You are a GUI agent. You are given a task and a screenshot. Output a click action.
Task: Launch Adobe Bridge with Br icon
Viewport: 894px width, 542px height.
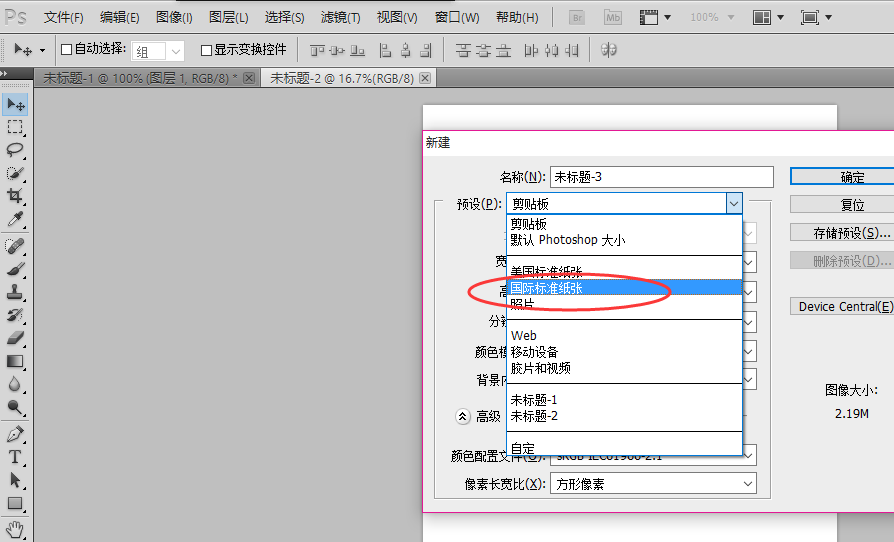tap(577, 18)
